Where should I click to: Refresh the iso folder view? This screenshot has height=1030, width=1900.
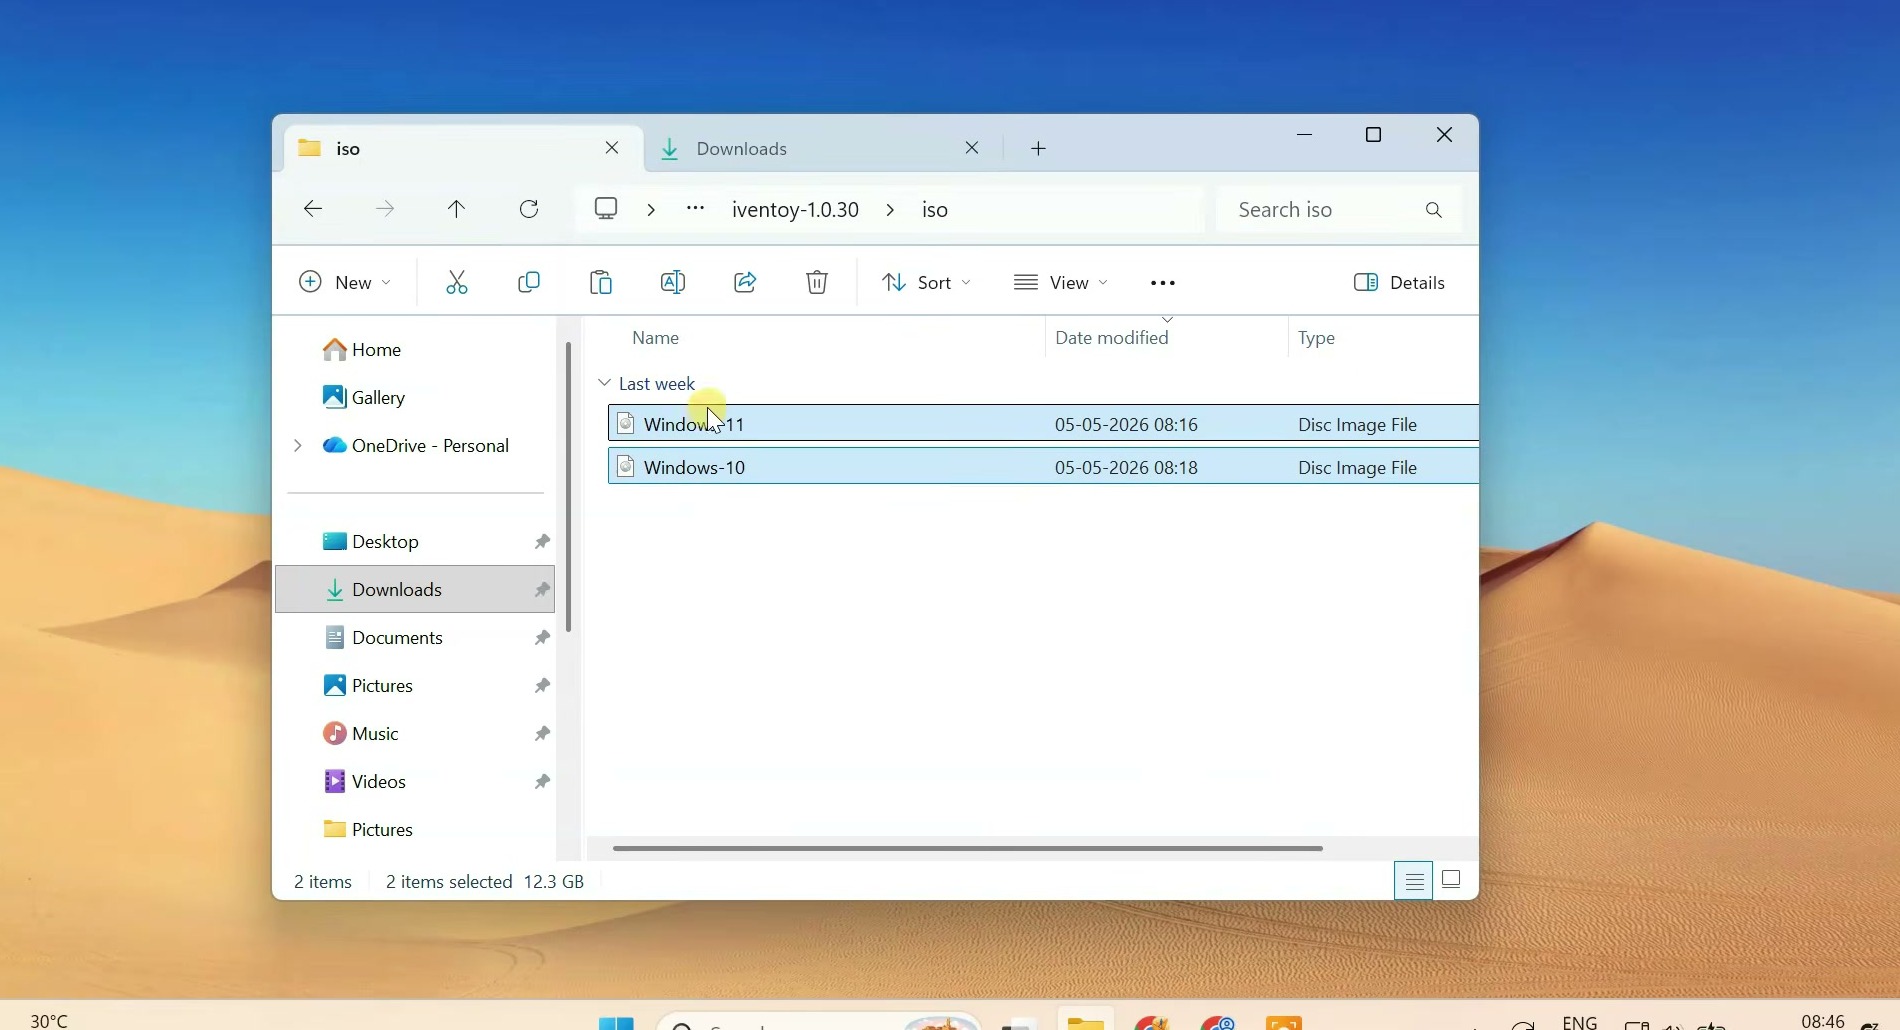tap(529, 209)
